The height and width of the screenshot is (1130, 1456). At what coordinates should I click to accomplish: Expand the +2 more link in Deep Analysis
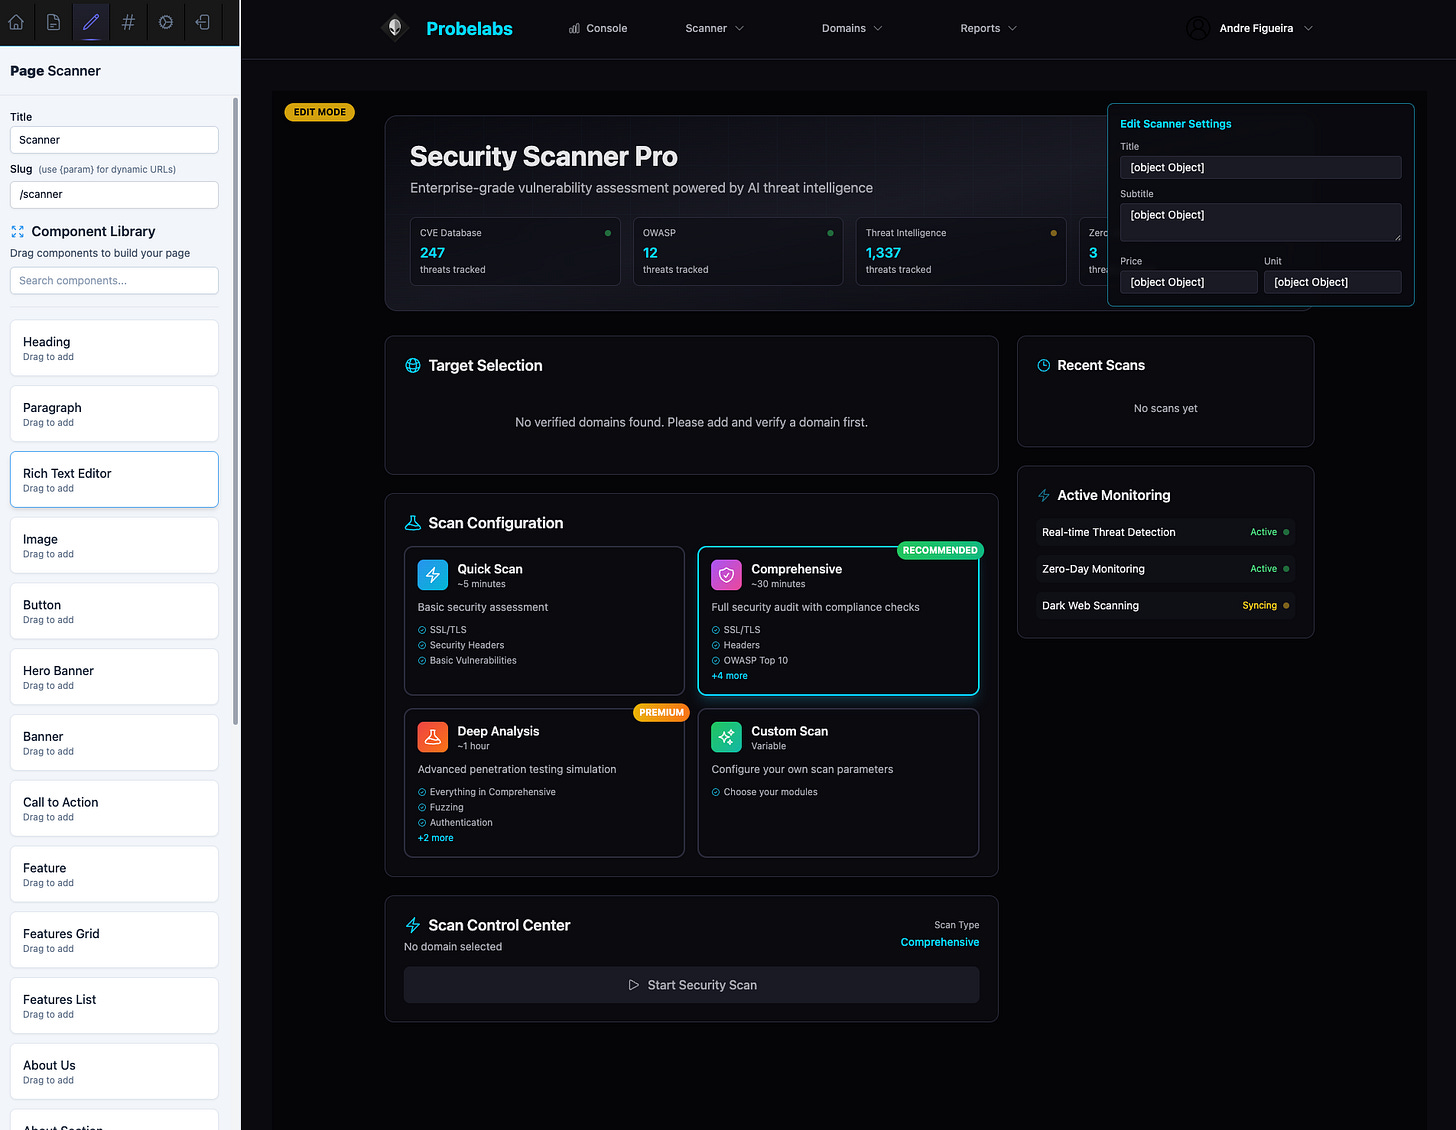point(436,838)
